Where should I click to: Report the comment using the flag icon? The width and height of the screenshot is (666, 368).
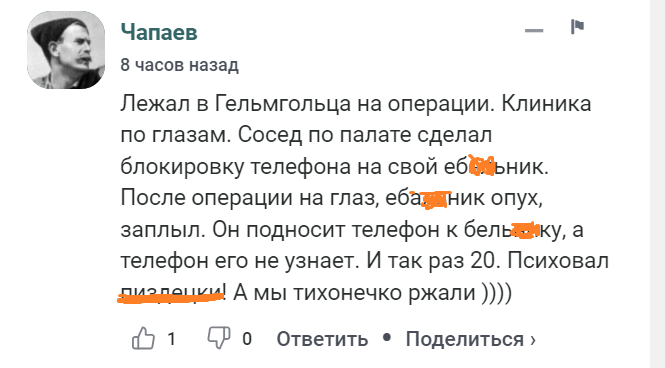coord(577,26)
